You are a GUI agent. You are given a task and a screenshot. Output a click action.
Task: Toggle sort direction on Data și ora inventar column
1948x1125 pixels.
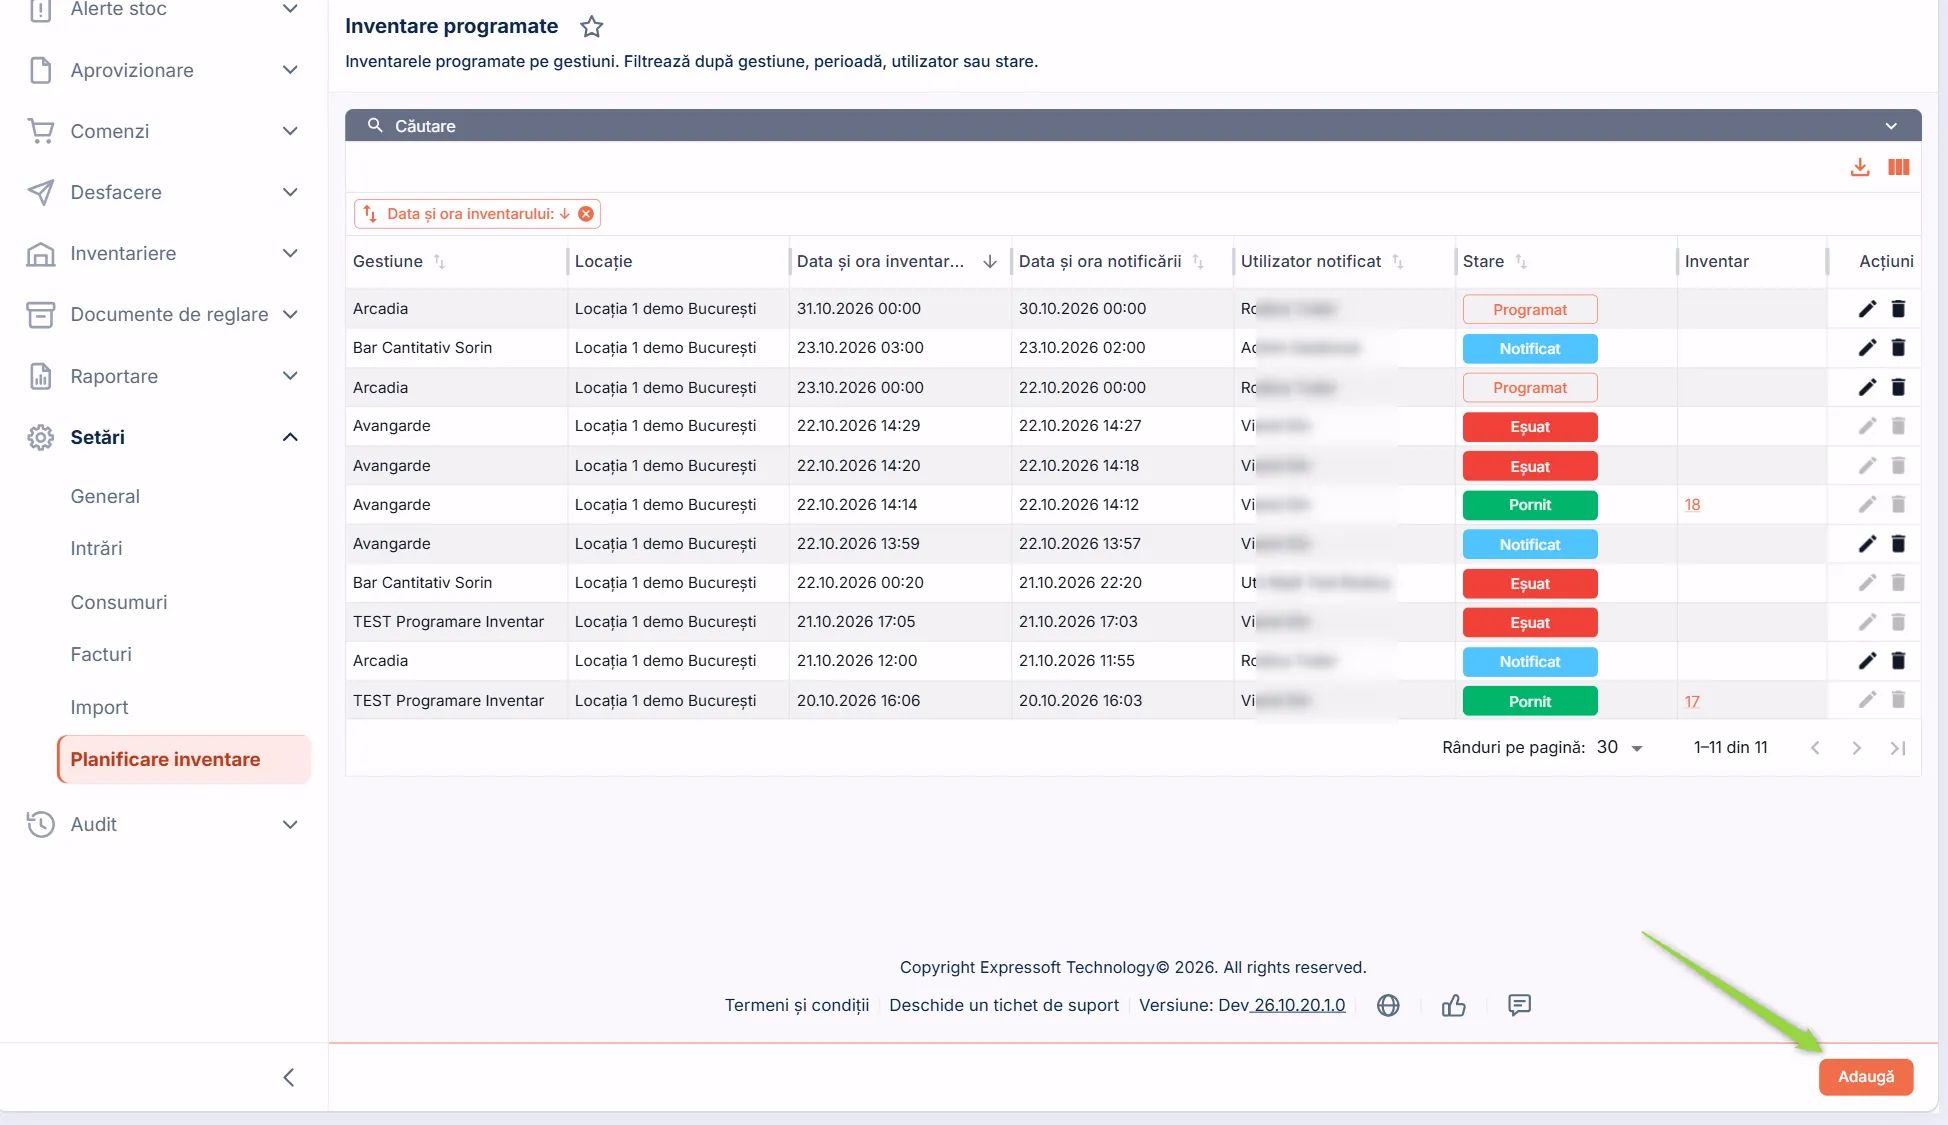[990, 262]
